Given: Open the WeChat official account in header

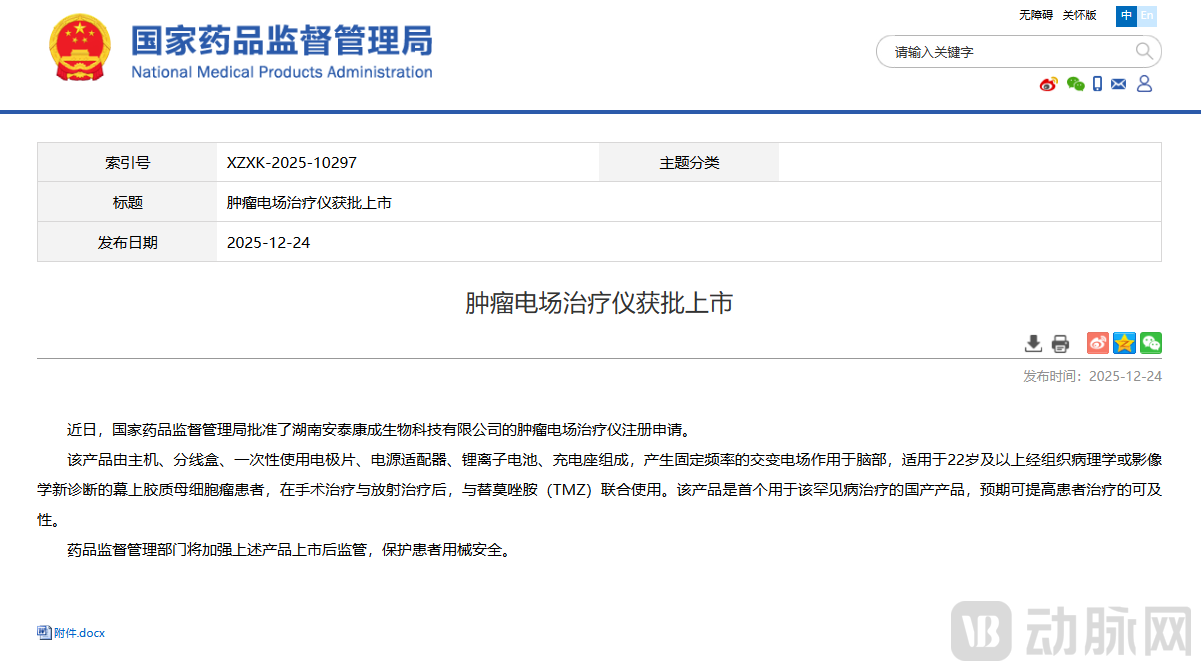Looking at the screenshot, I should (x=1075, y=84).
